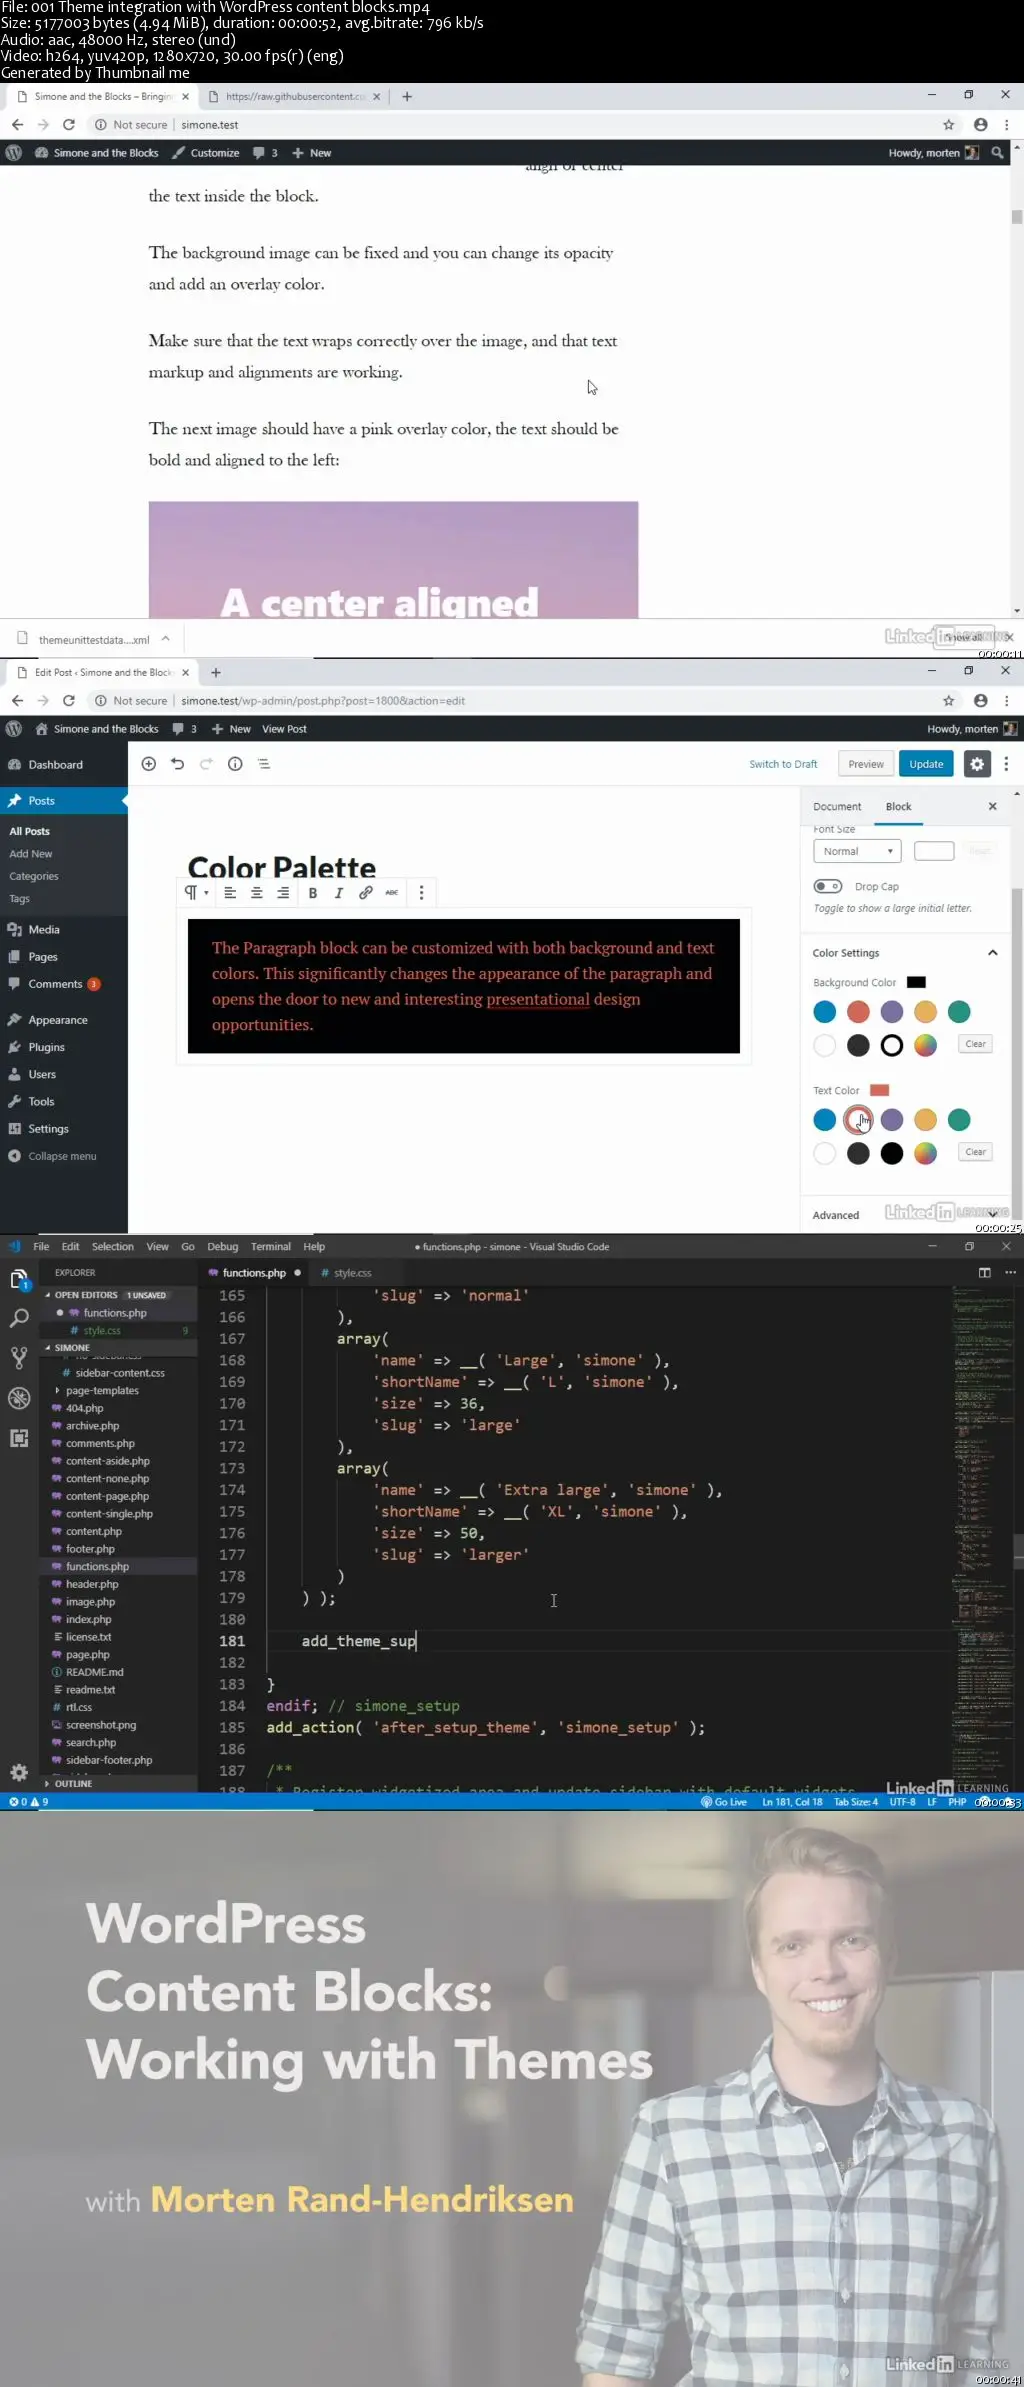The width and height of the screenshot is (1024, 2387).
Task: Click 'Tab Size: 4' in the status bar
Action: coord(856,1802)
